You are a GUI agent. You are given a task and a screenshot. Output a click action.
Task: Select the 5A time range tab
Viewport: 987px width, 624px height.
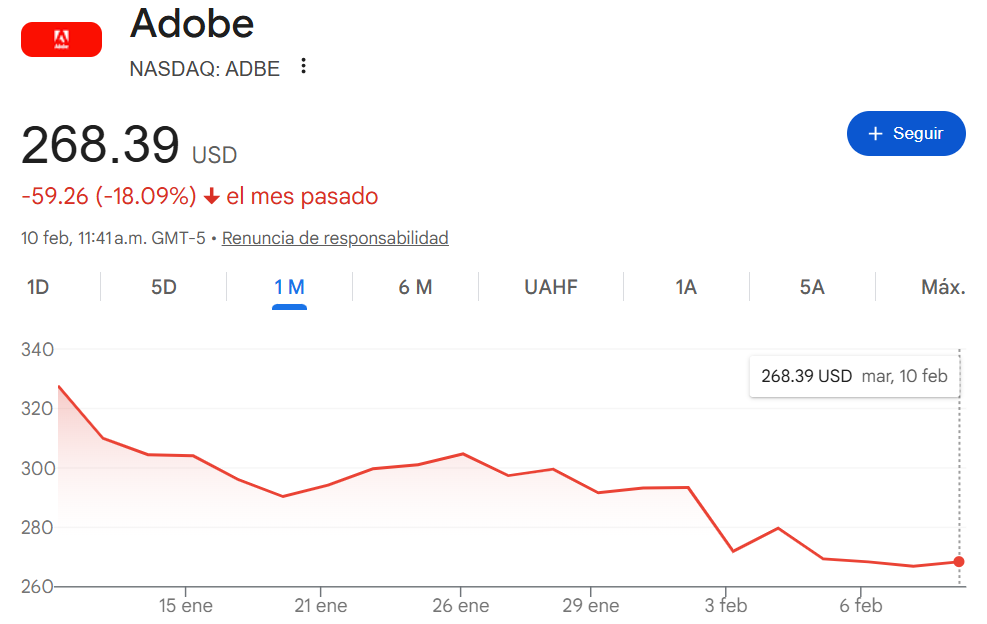812,288
